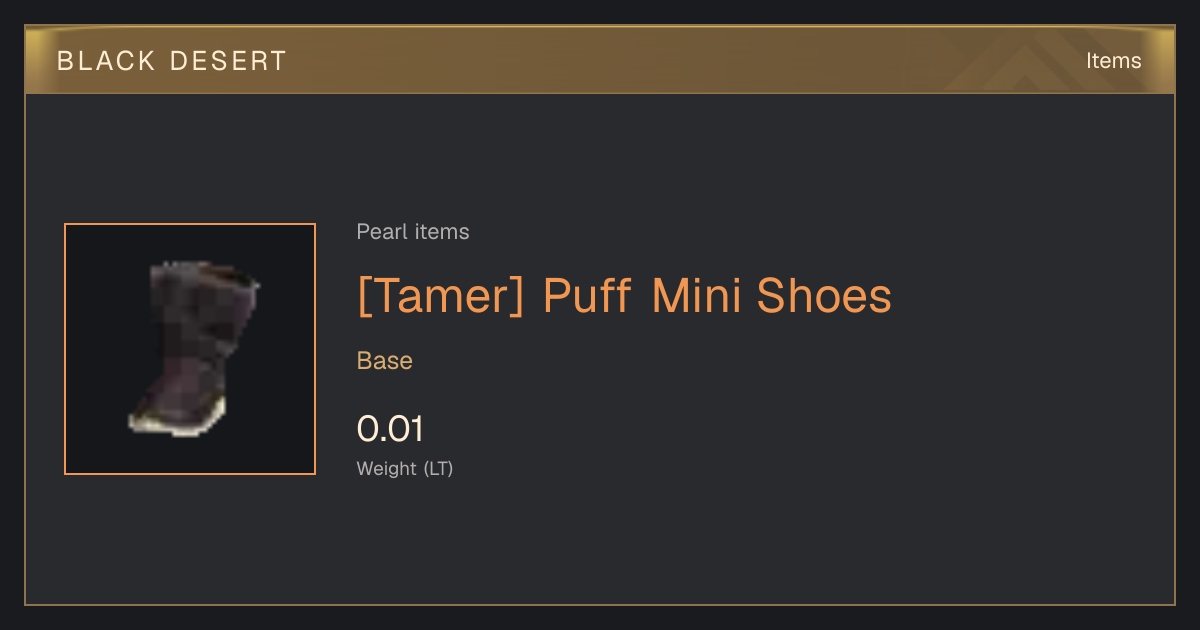Click the word BLACK in the header

point(107,61)
